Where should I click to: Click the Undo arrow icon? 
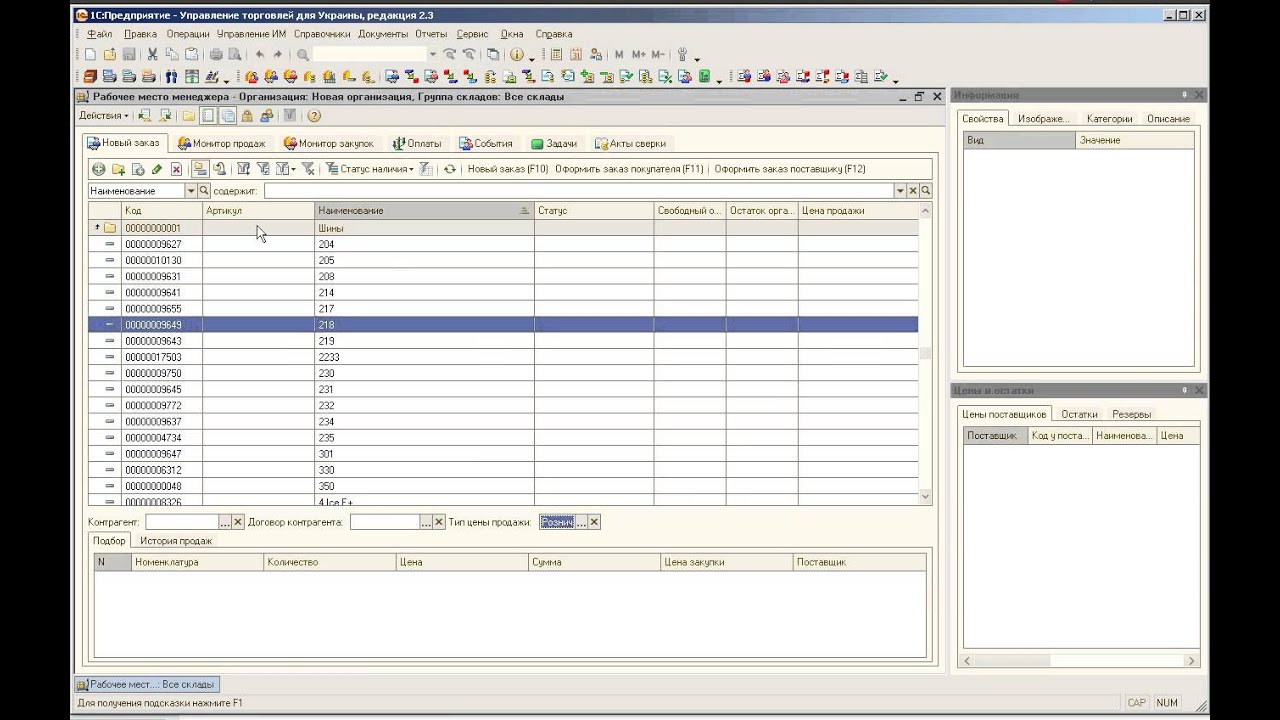tap(260, 54)
